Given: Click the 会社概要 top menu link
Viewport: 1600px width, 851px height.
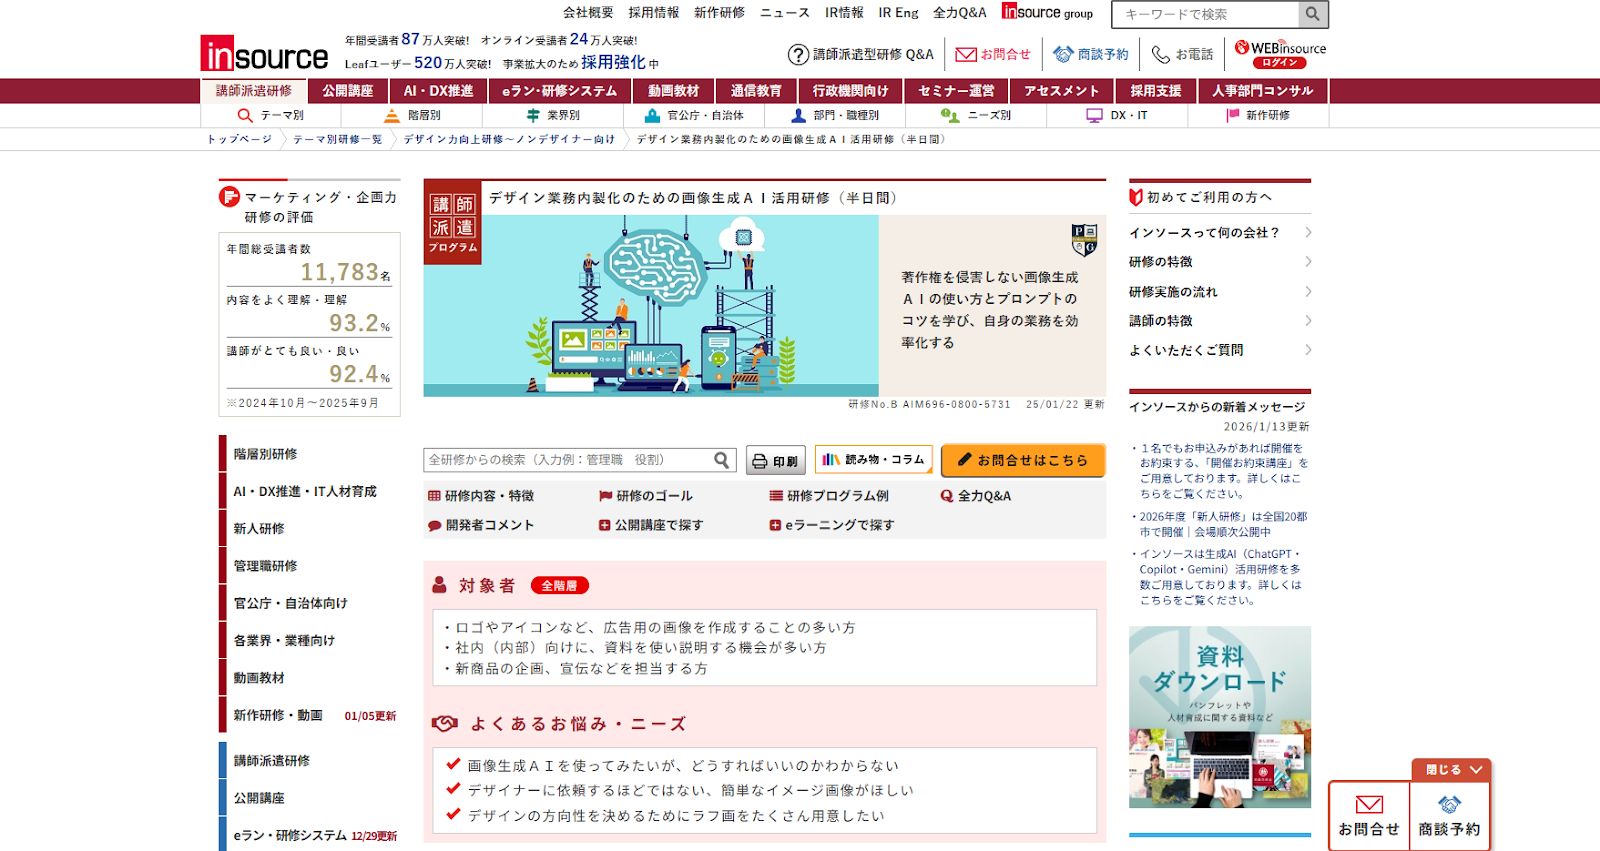Looking at the screenshot, I should point(588,13).
